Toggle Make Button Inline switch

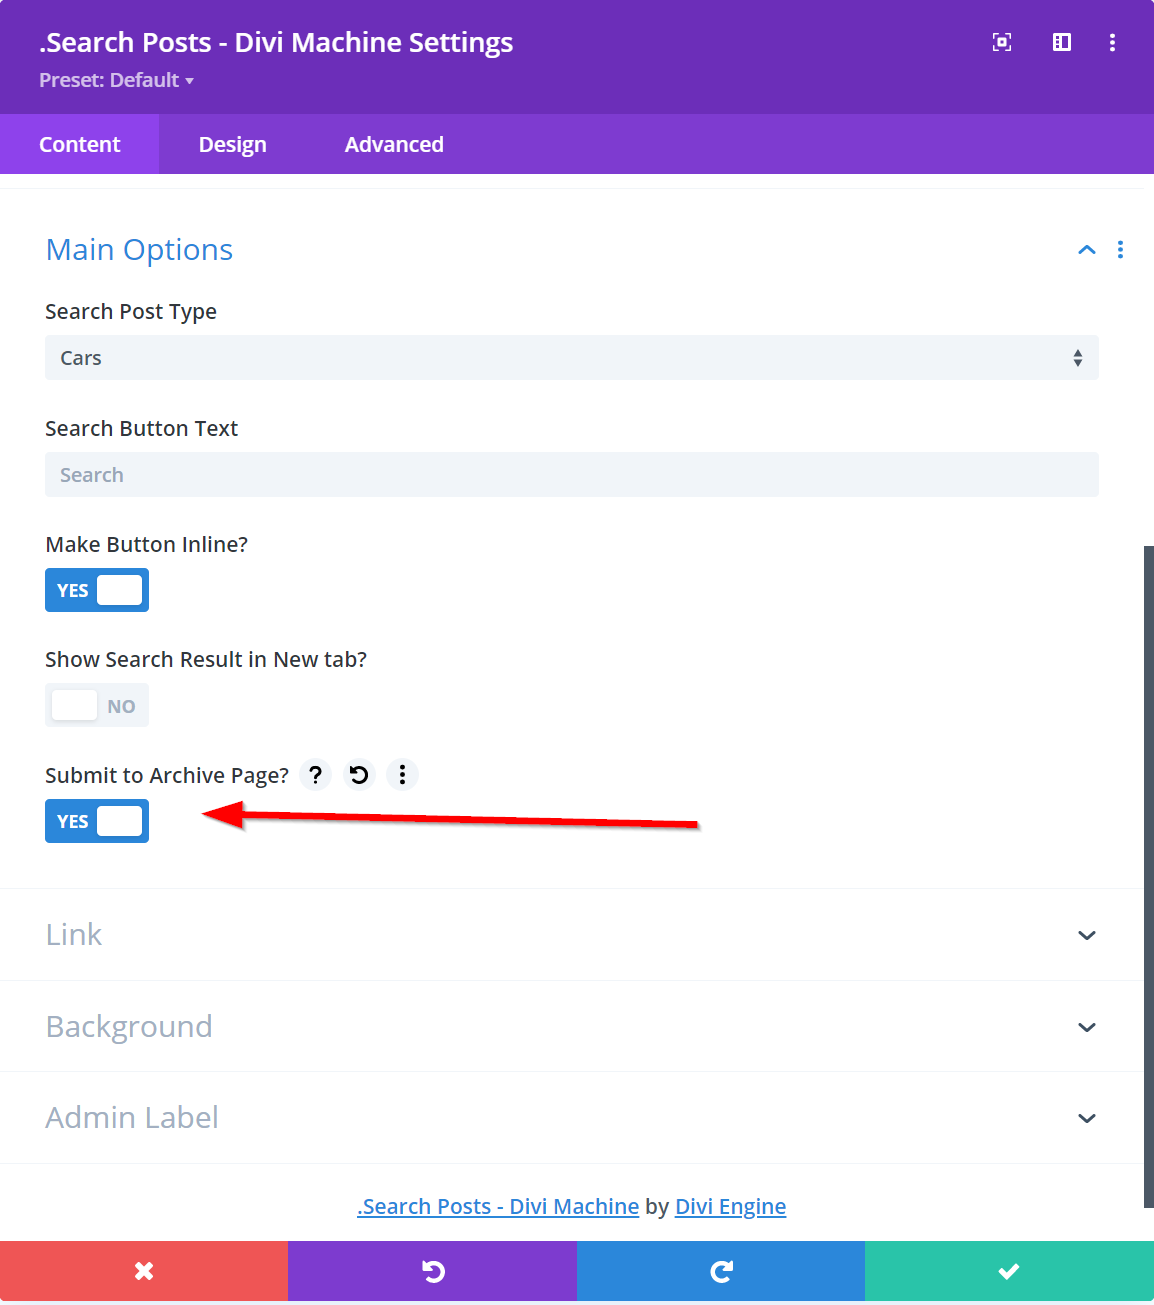(x=97, y=590)
